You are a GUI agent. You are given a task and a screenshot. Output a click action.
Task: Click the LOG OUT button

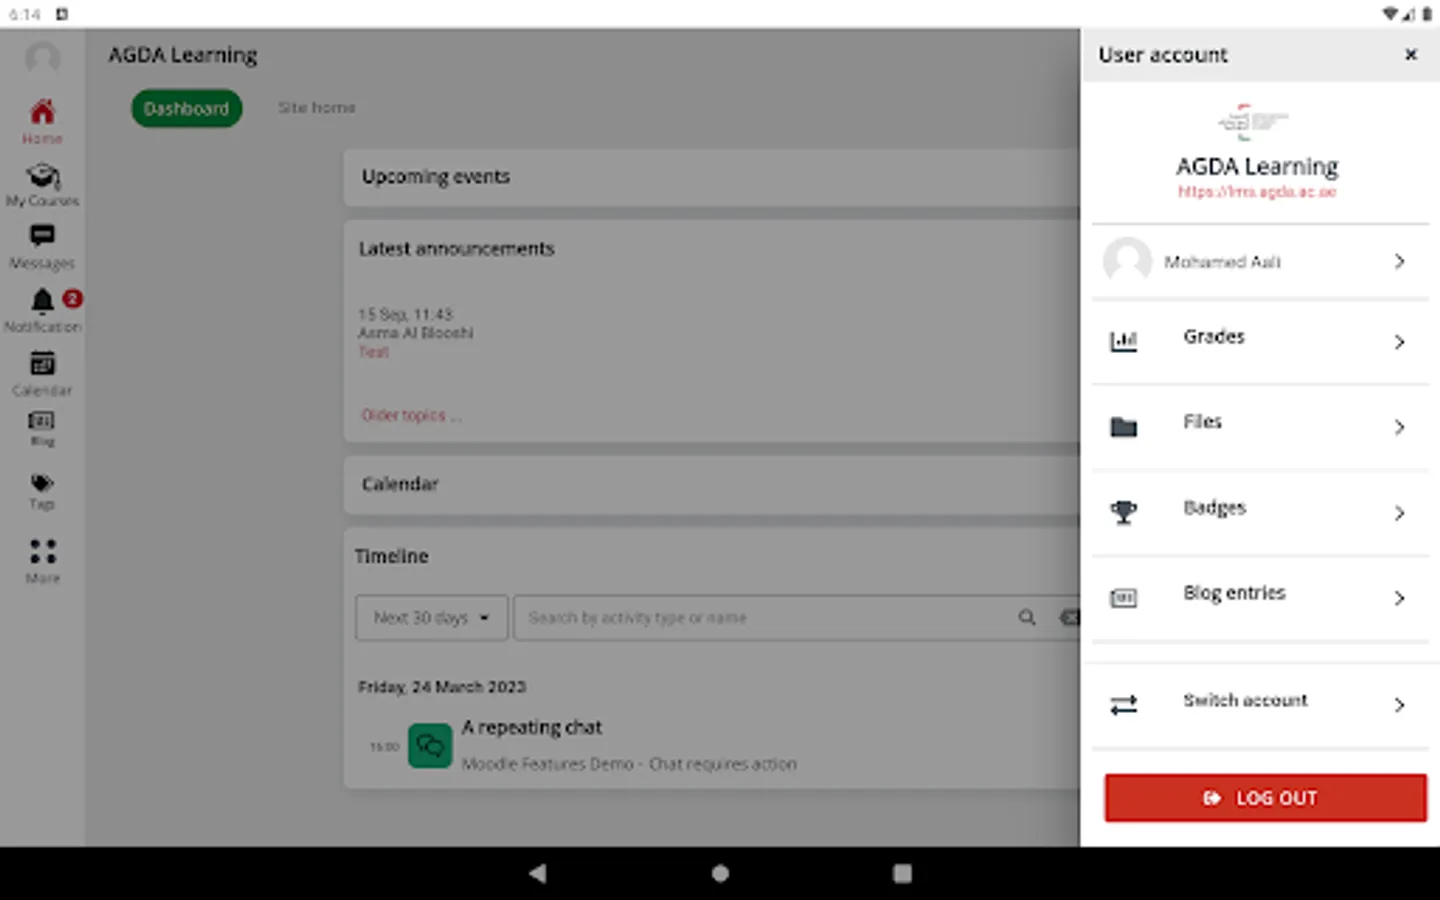pyautogui.click(x=1265, y=798)
